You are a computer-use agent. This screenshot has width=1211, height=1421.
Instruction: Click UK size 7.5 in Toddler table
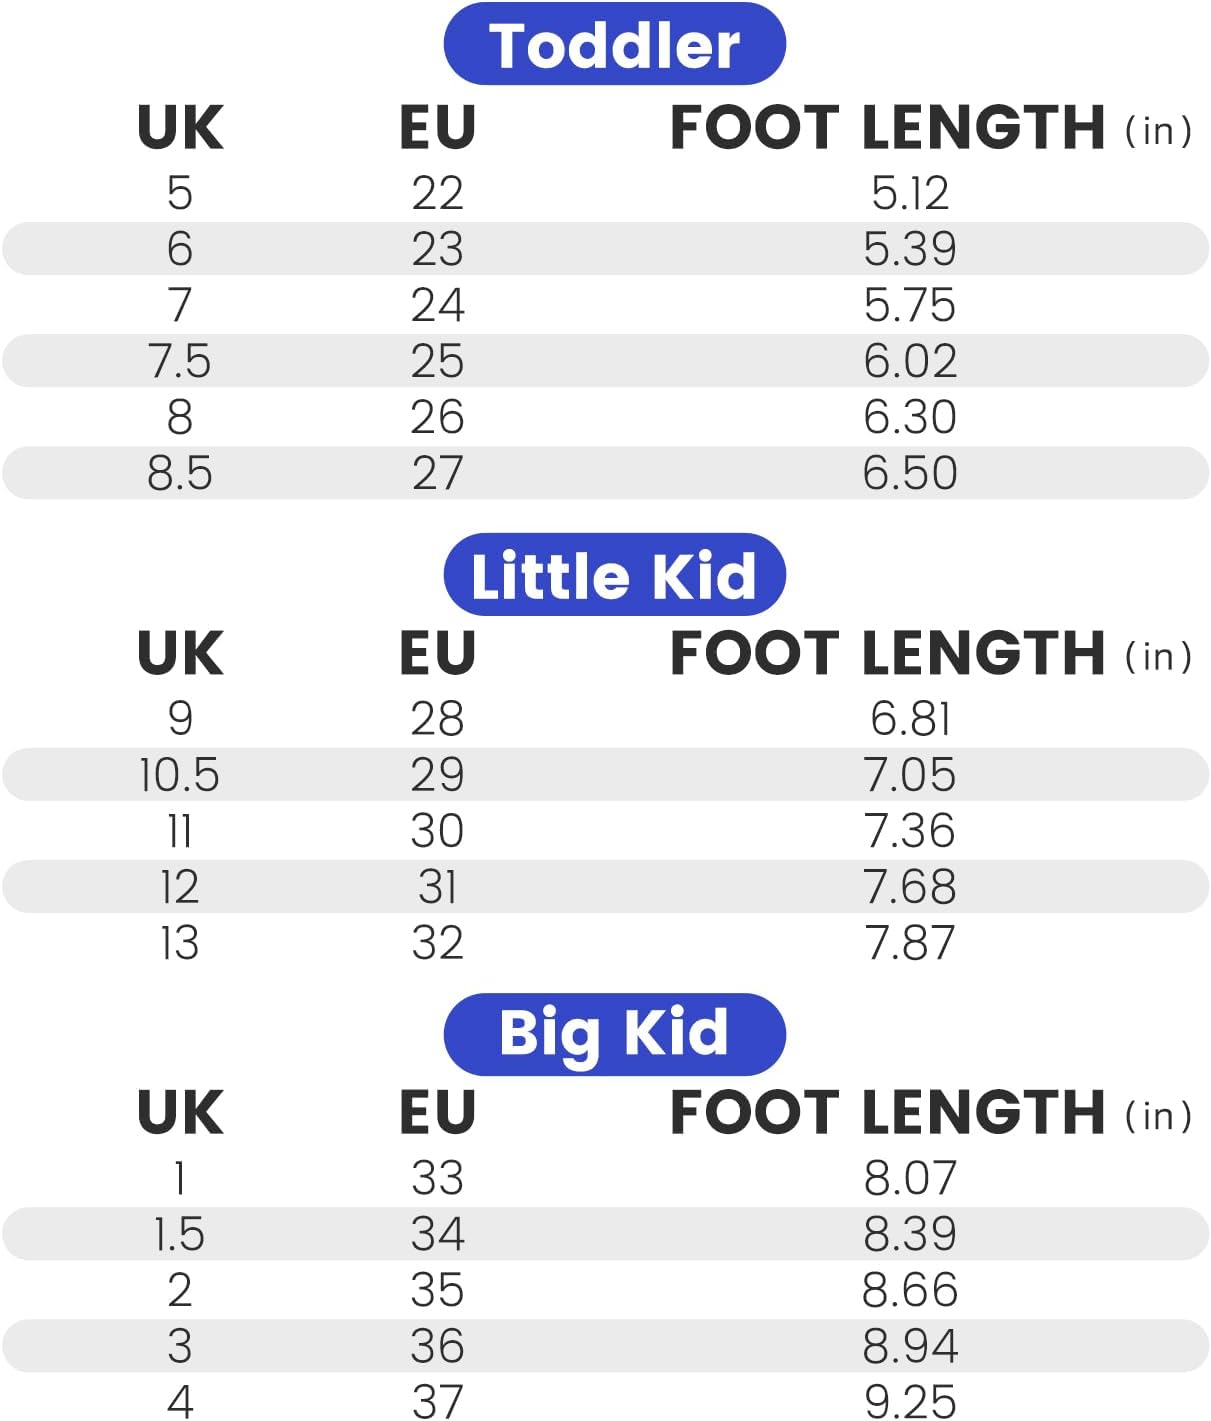[180, 361]
